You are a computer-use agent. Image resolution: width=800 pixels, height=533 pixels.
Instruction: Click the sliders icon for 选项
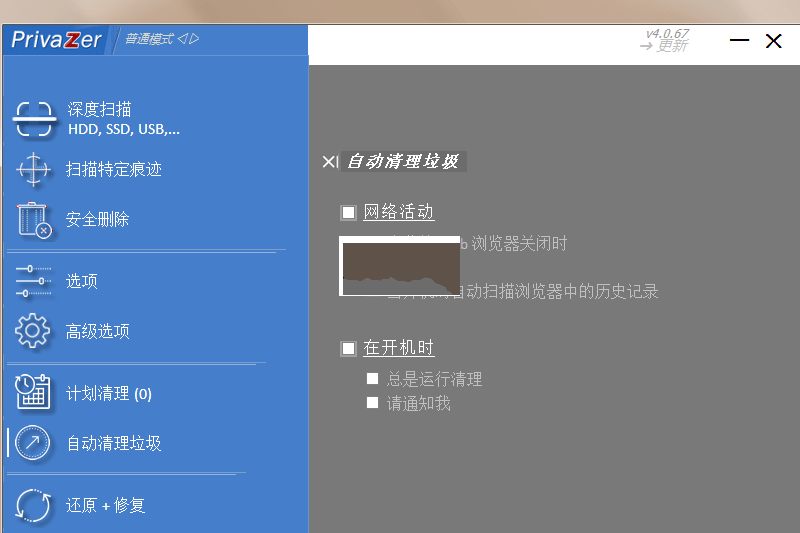point(34,281)
